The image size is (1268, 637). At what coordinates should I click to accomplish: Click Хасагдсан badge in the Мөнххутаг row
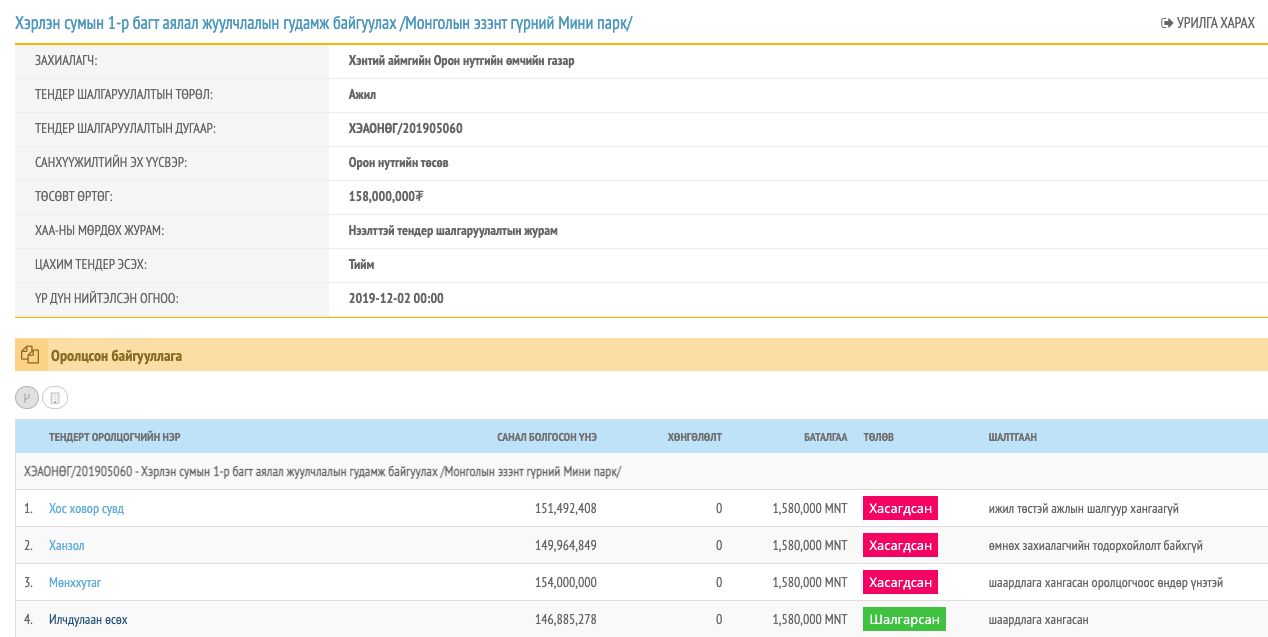point(900,583)
